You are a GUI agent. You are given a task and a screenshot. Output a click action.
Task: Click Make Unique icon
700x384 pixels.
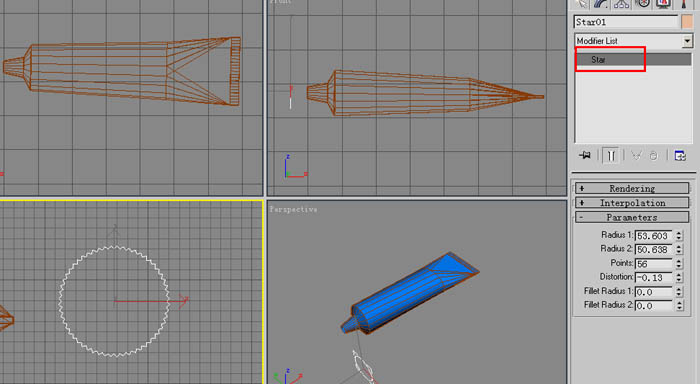(636, 155)
